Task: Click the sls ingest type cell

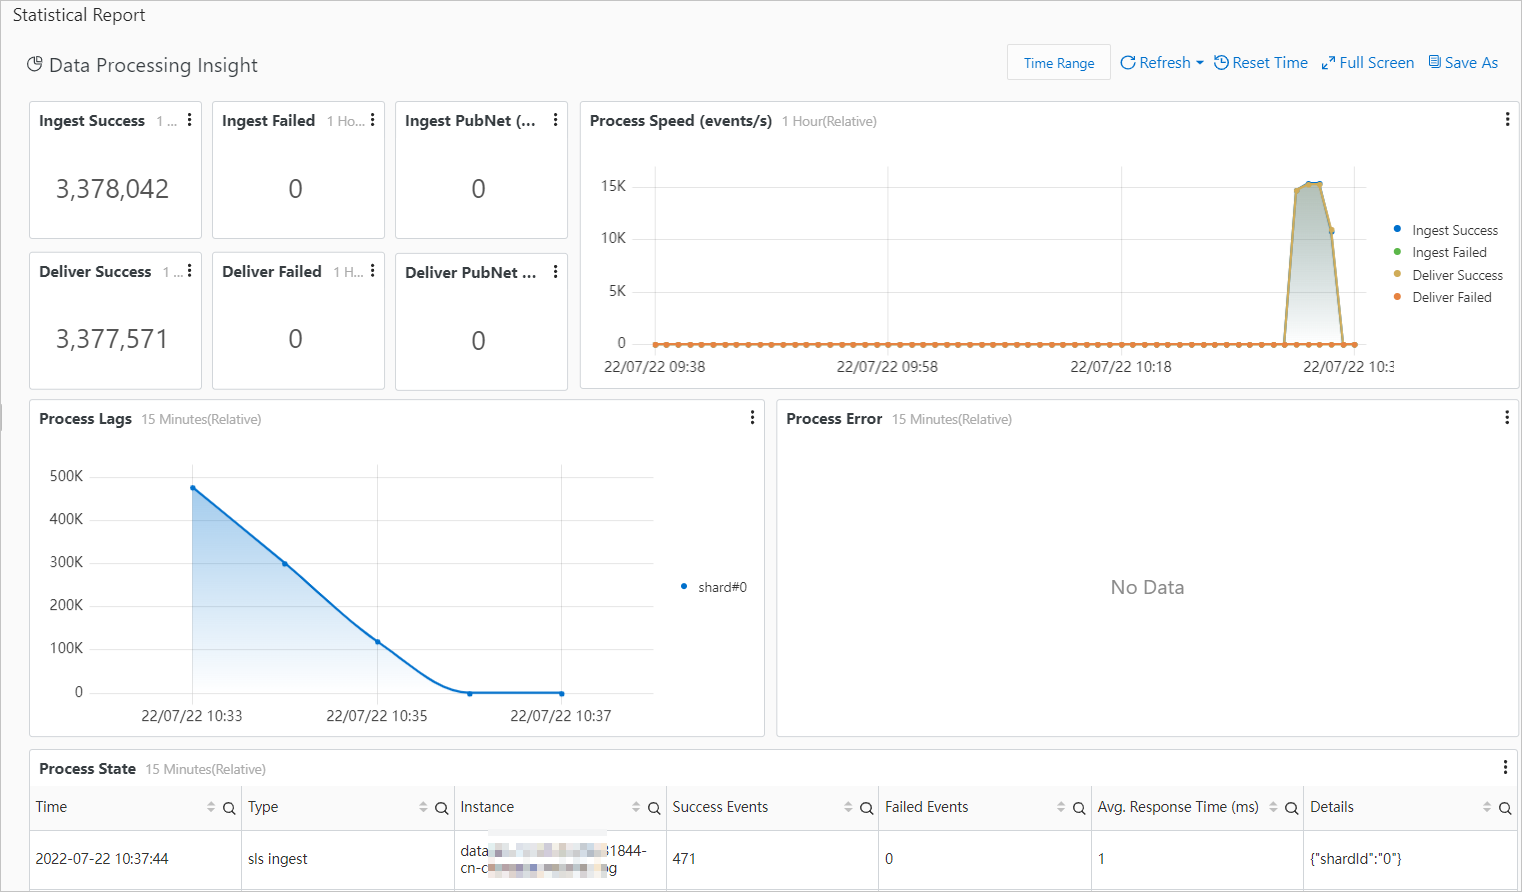Action: 278,859
